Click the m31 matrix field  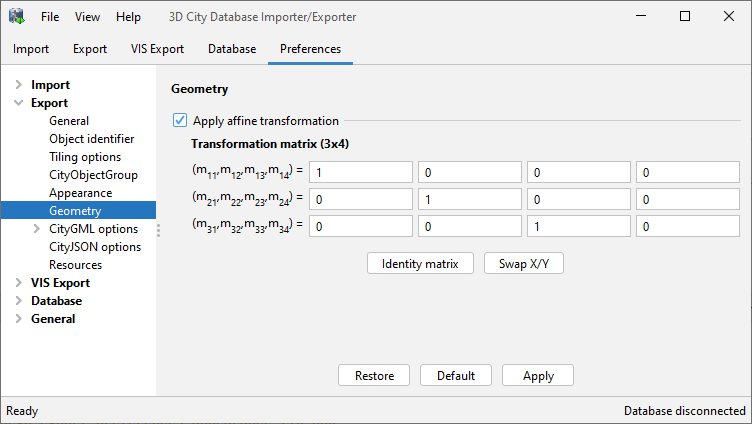361,226
